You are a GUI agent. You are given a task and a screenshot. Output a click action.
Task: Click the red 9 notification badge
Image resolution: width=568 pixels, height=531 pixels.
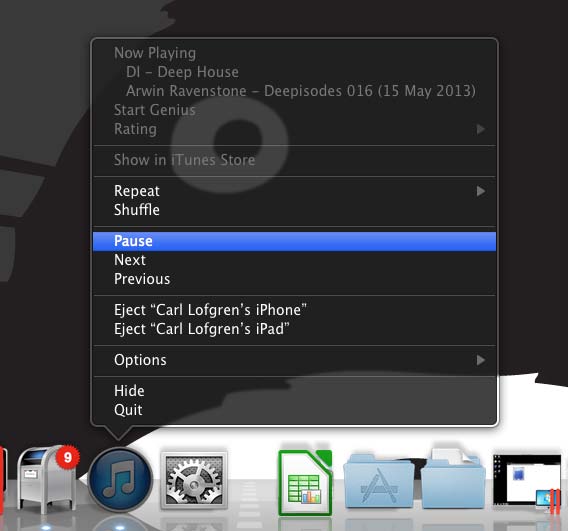pos(67,457)
